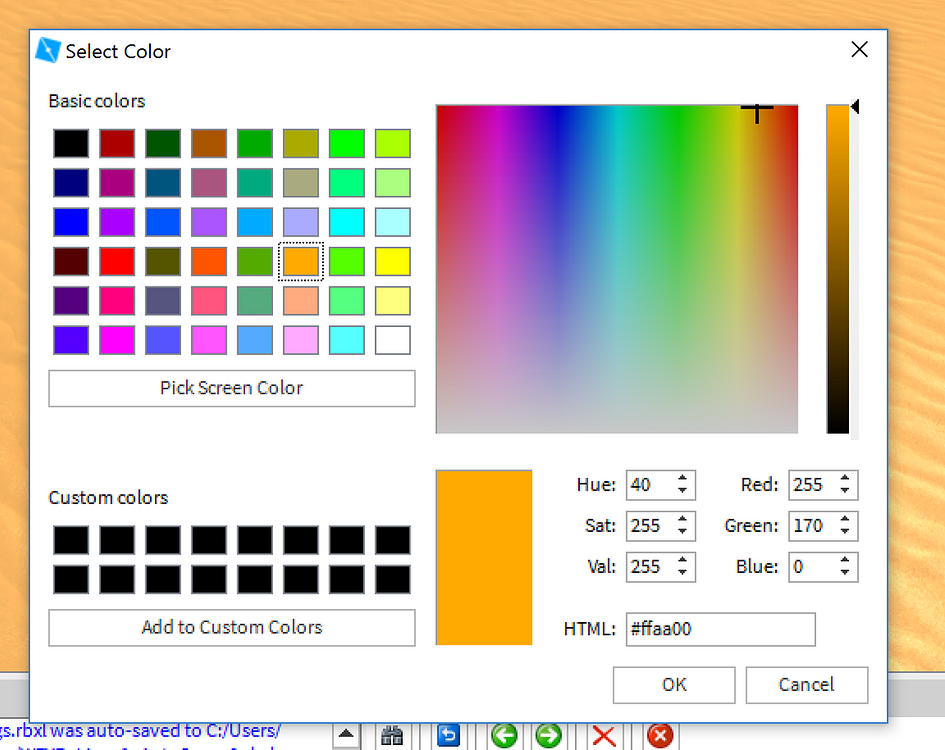This screenshot has height=750, width=945.
Task: Click inside the HTML color code field
Action: pyautogui.click(x=719, y=629)
